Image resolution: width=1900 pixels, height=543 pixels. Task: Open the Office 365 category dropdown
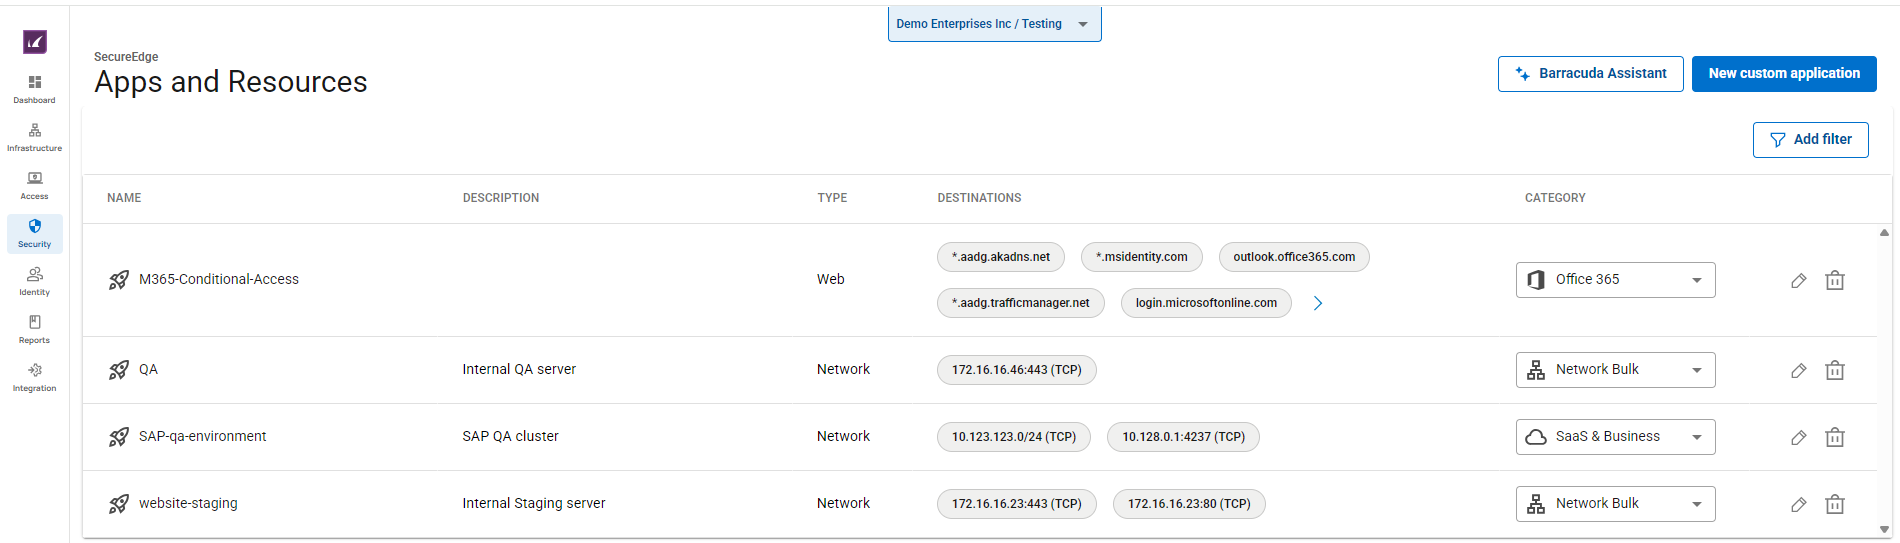1615,280
